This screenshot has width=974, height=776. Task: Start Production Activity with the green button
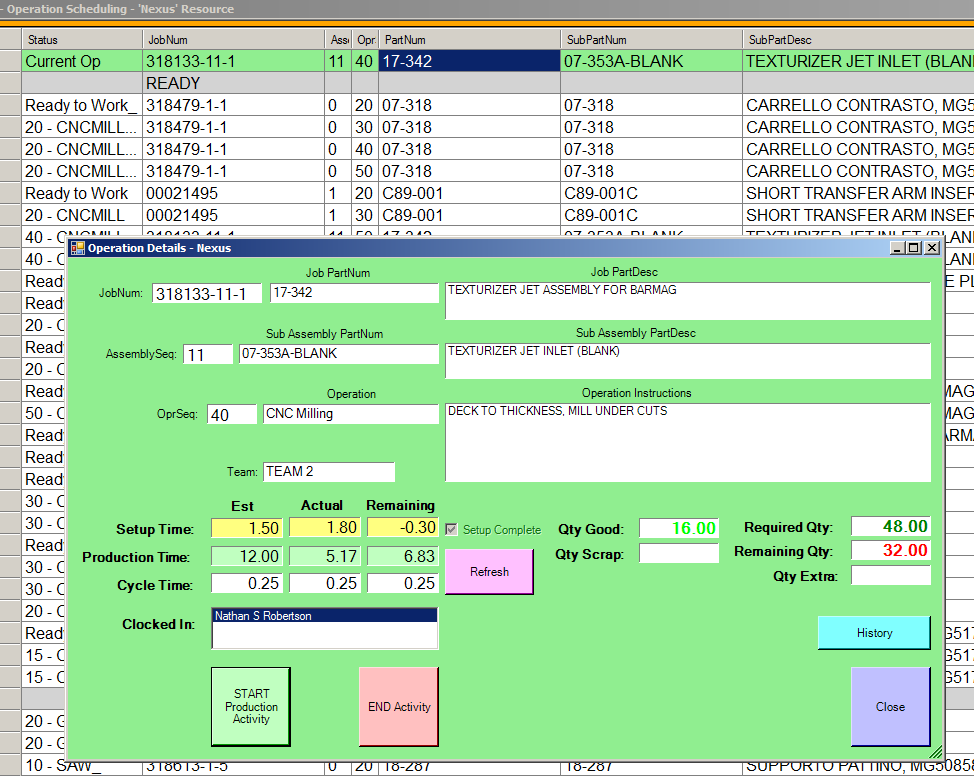click(x=251, y=707)
